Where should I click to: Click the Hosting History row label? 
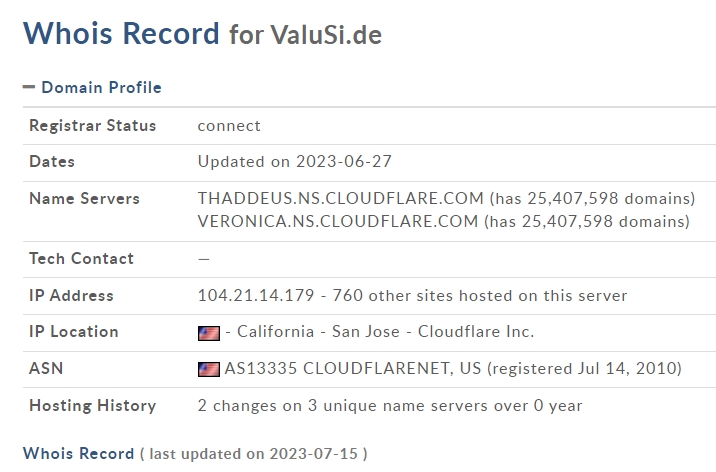pyautogui.click(x=93, y=405)
